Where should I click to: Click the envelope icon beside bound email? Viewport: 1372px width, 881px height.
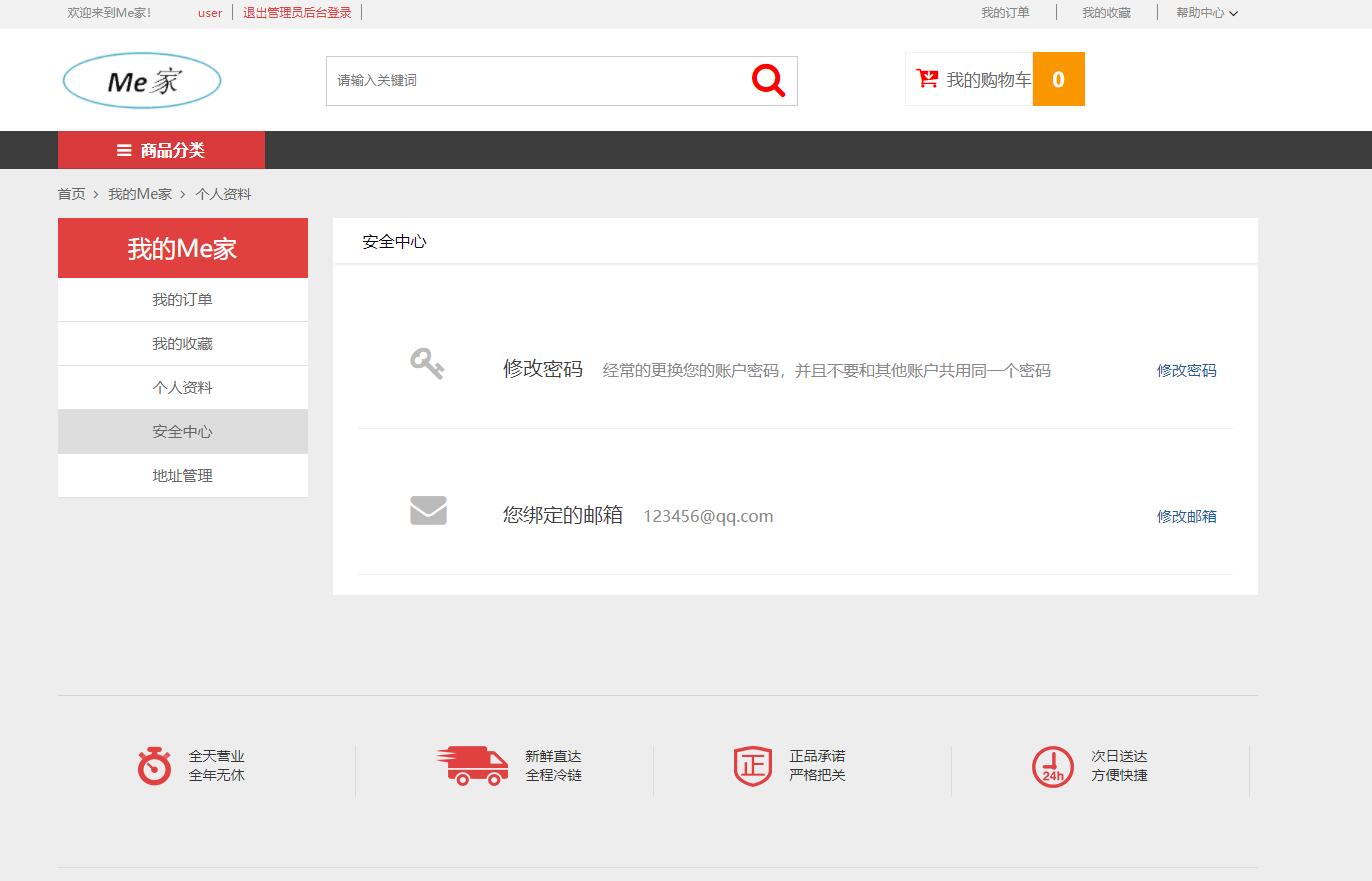coord(428,510)
